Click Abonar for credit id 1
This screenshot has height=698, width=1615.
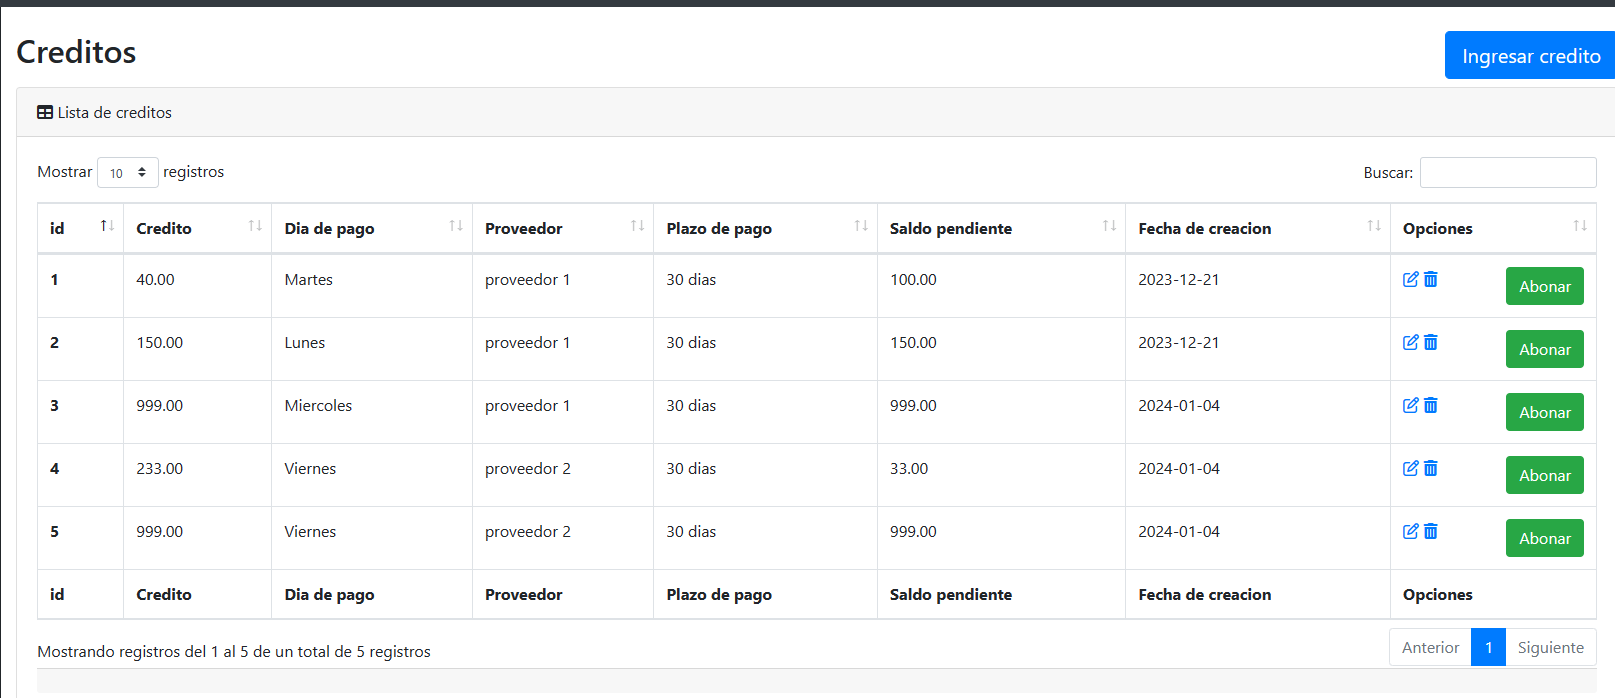point(1545,286)
